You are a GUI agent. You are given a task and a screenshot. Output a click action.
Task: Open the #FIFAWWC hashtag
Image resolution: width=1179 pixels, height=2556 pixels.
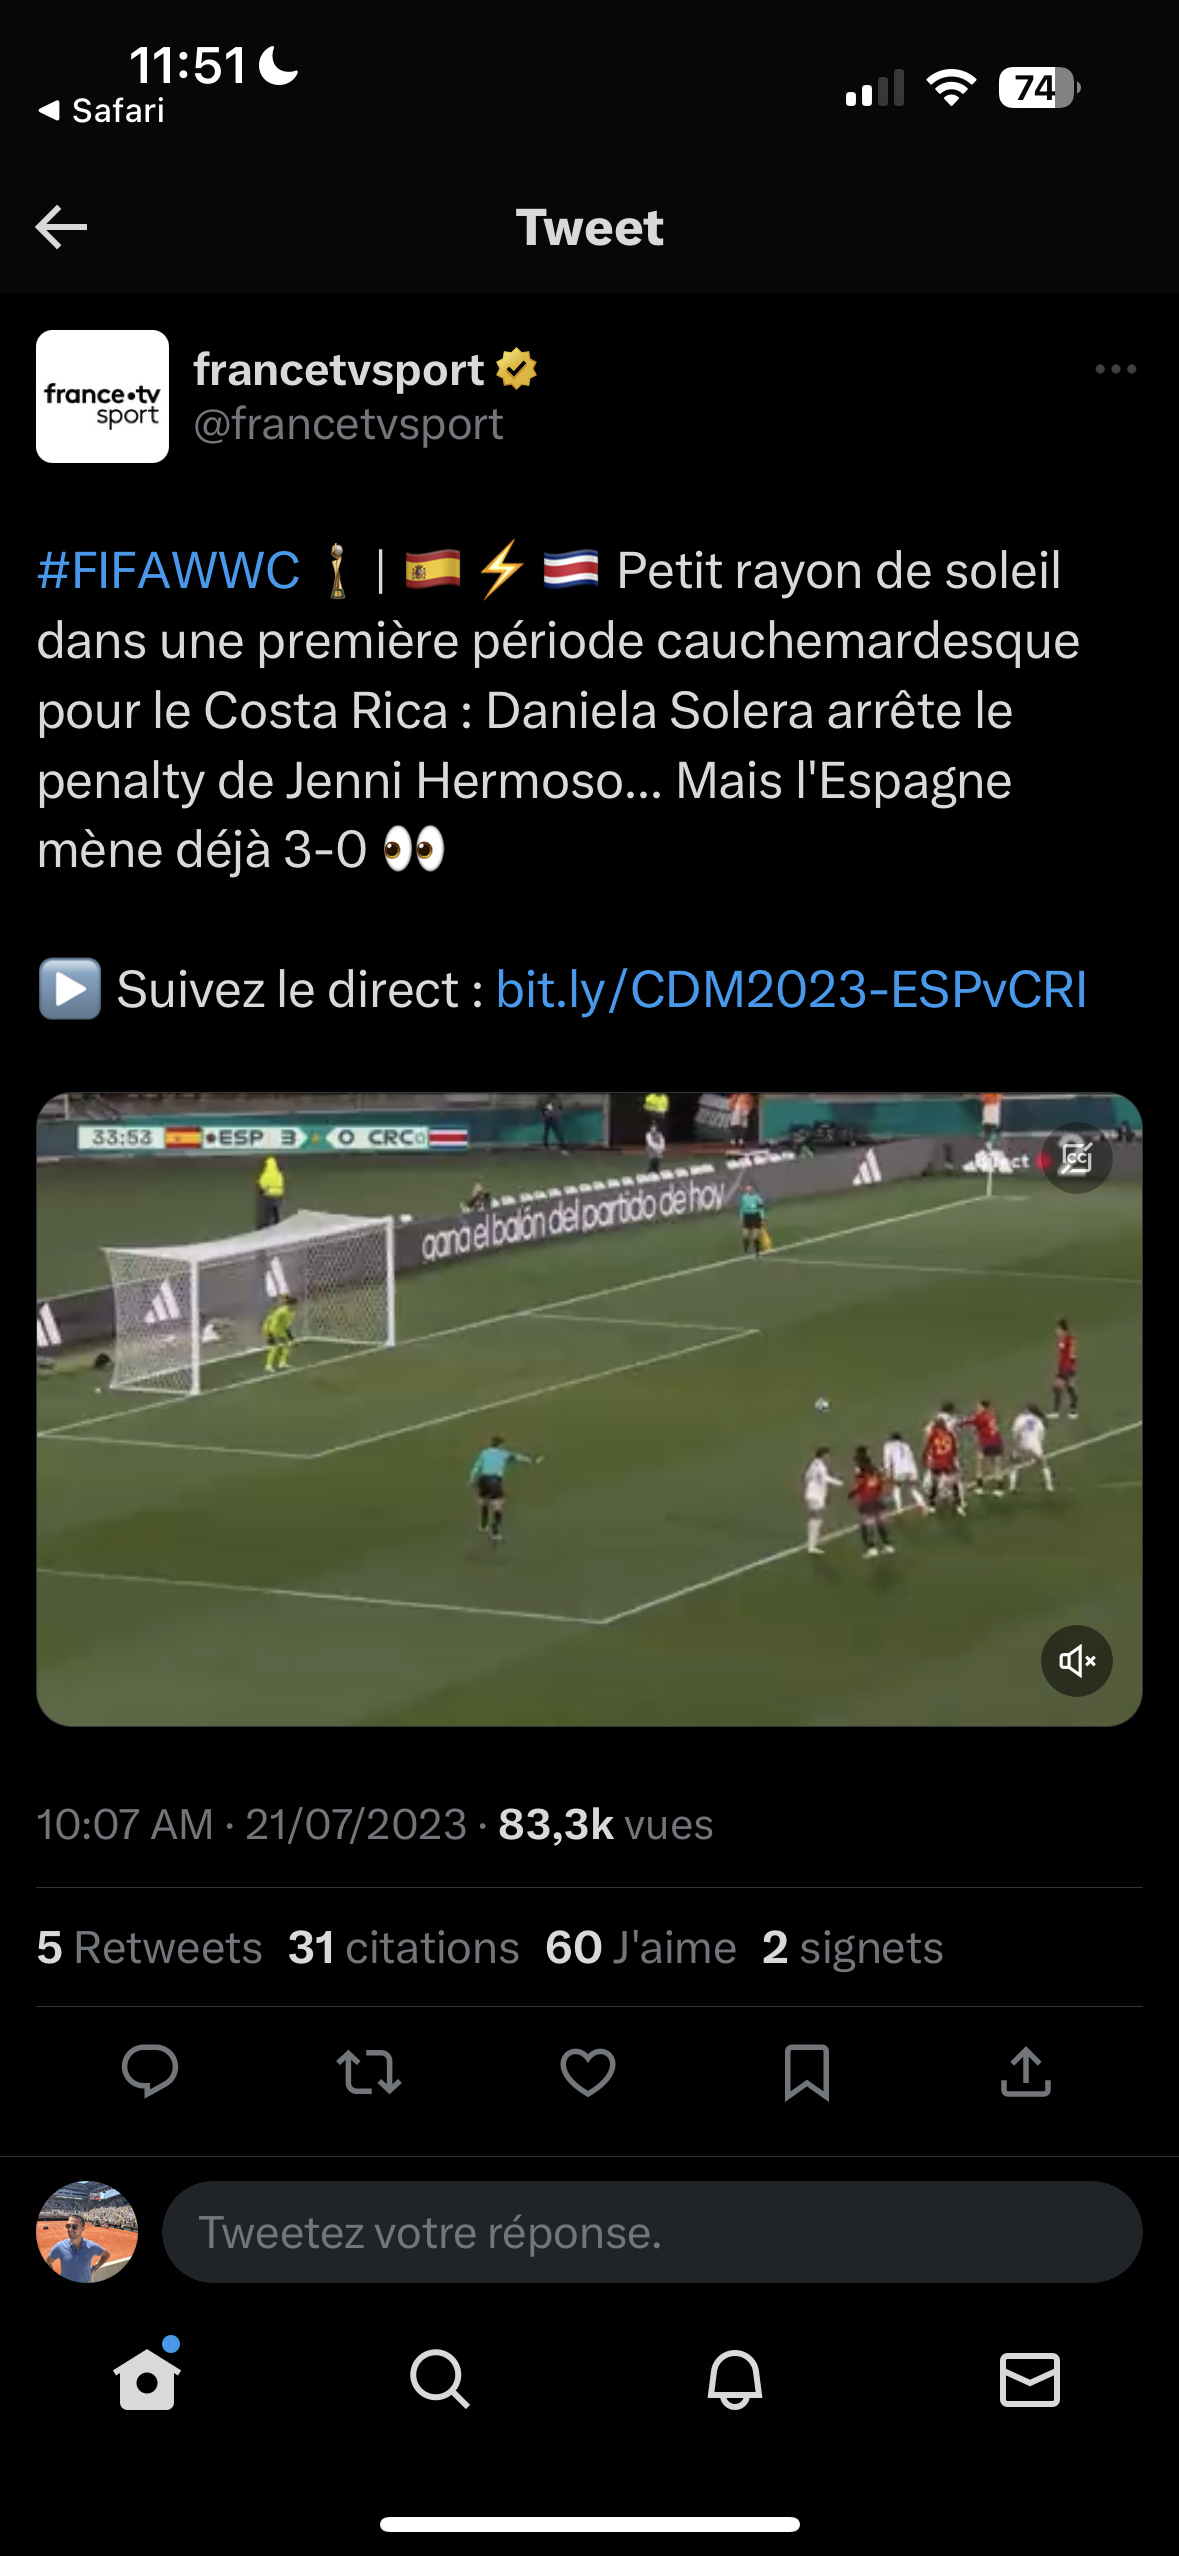pos(168,571)
